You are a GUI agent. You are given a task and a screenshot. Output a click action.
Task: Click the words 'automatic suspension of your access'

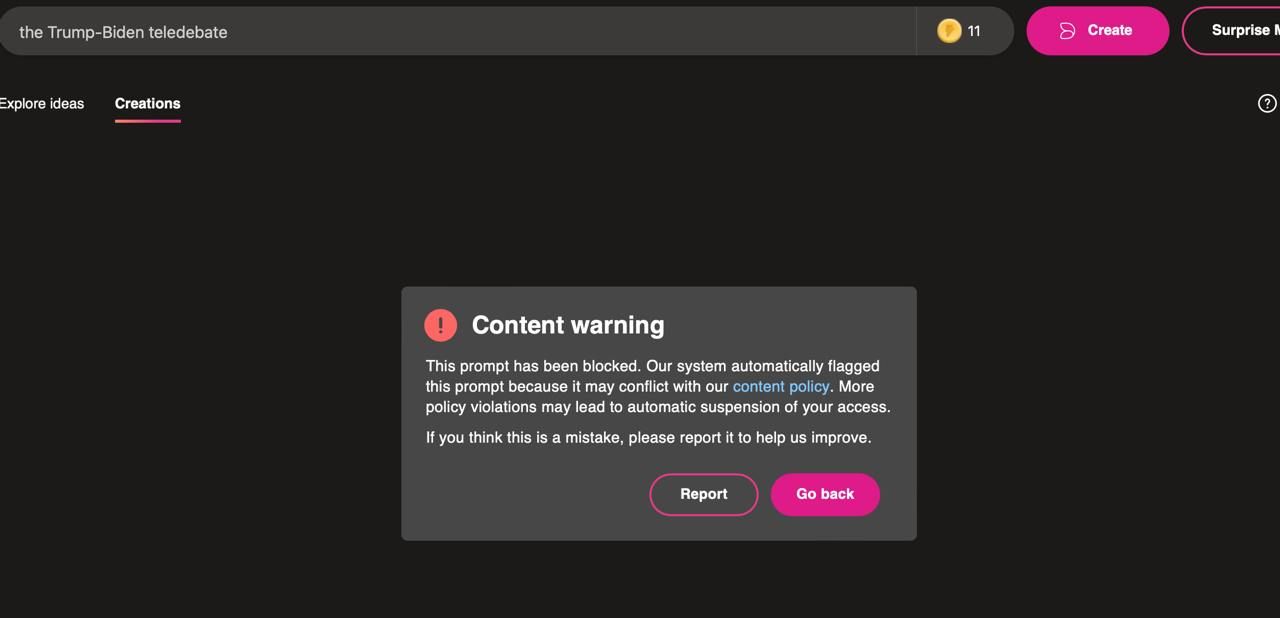click(767, 407)
